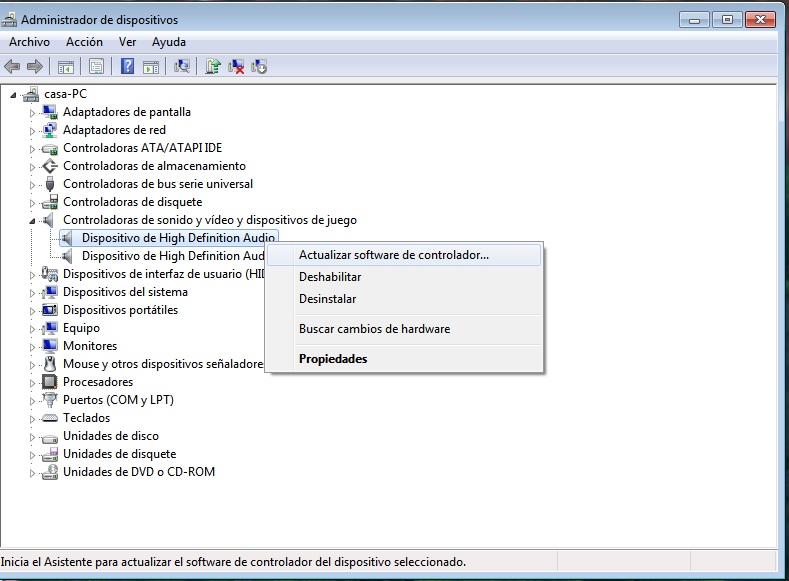The width and height of the screenshot is (789, 581).
Task: Click the Back arrow toolbar button
Action: [12, 66]
